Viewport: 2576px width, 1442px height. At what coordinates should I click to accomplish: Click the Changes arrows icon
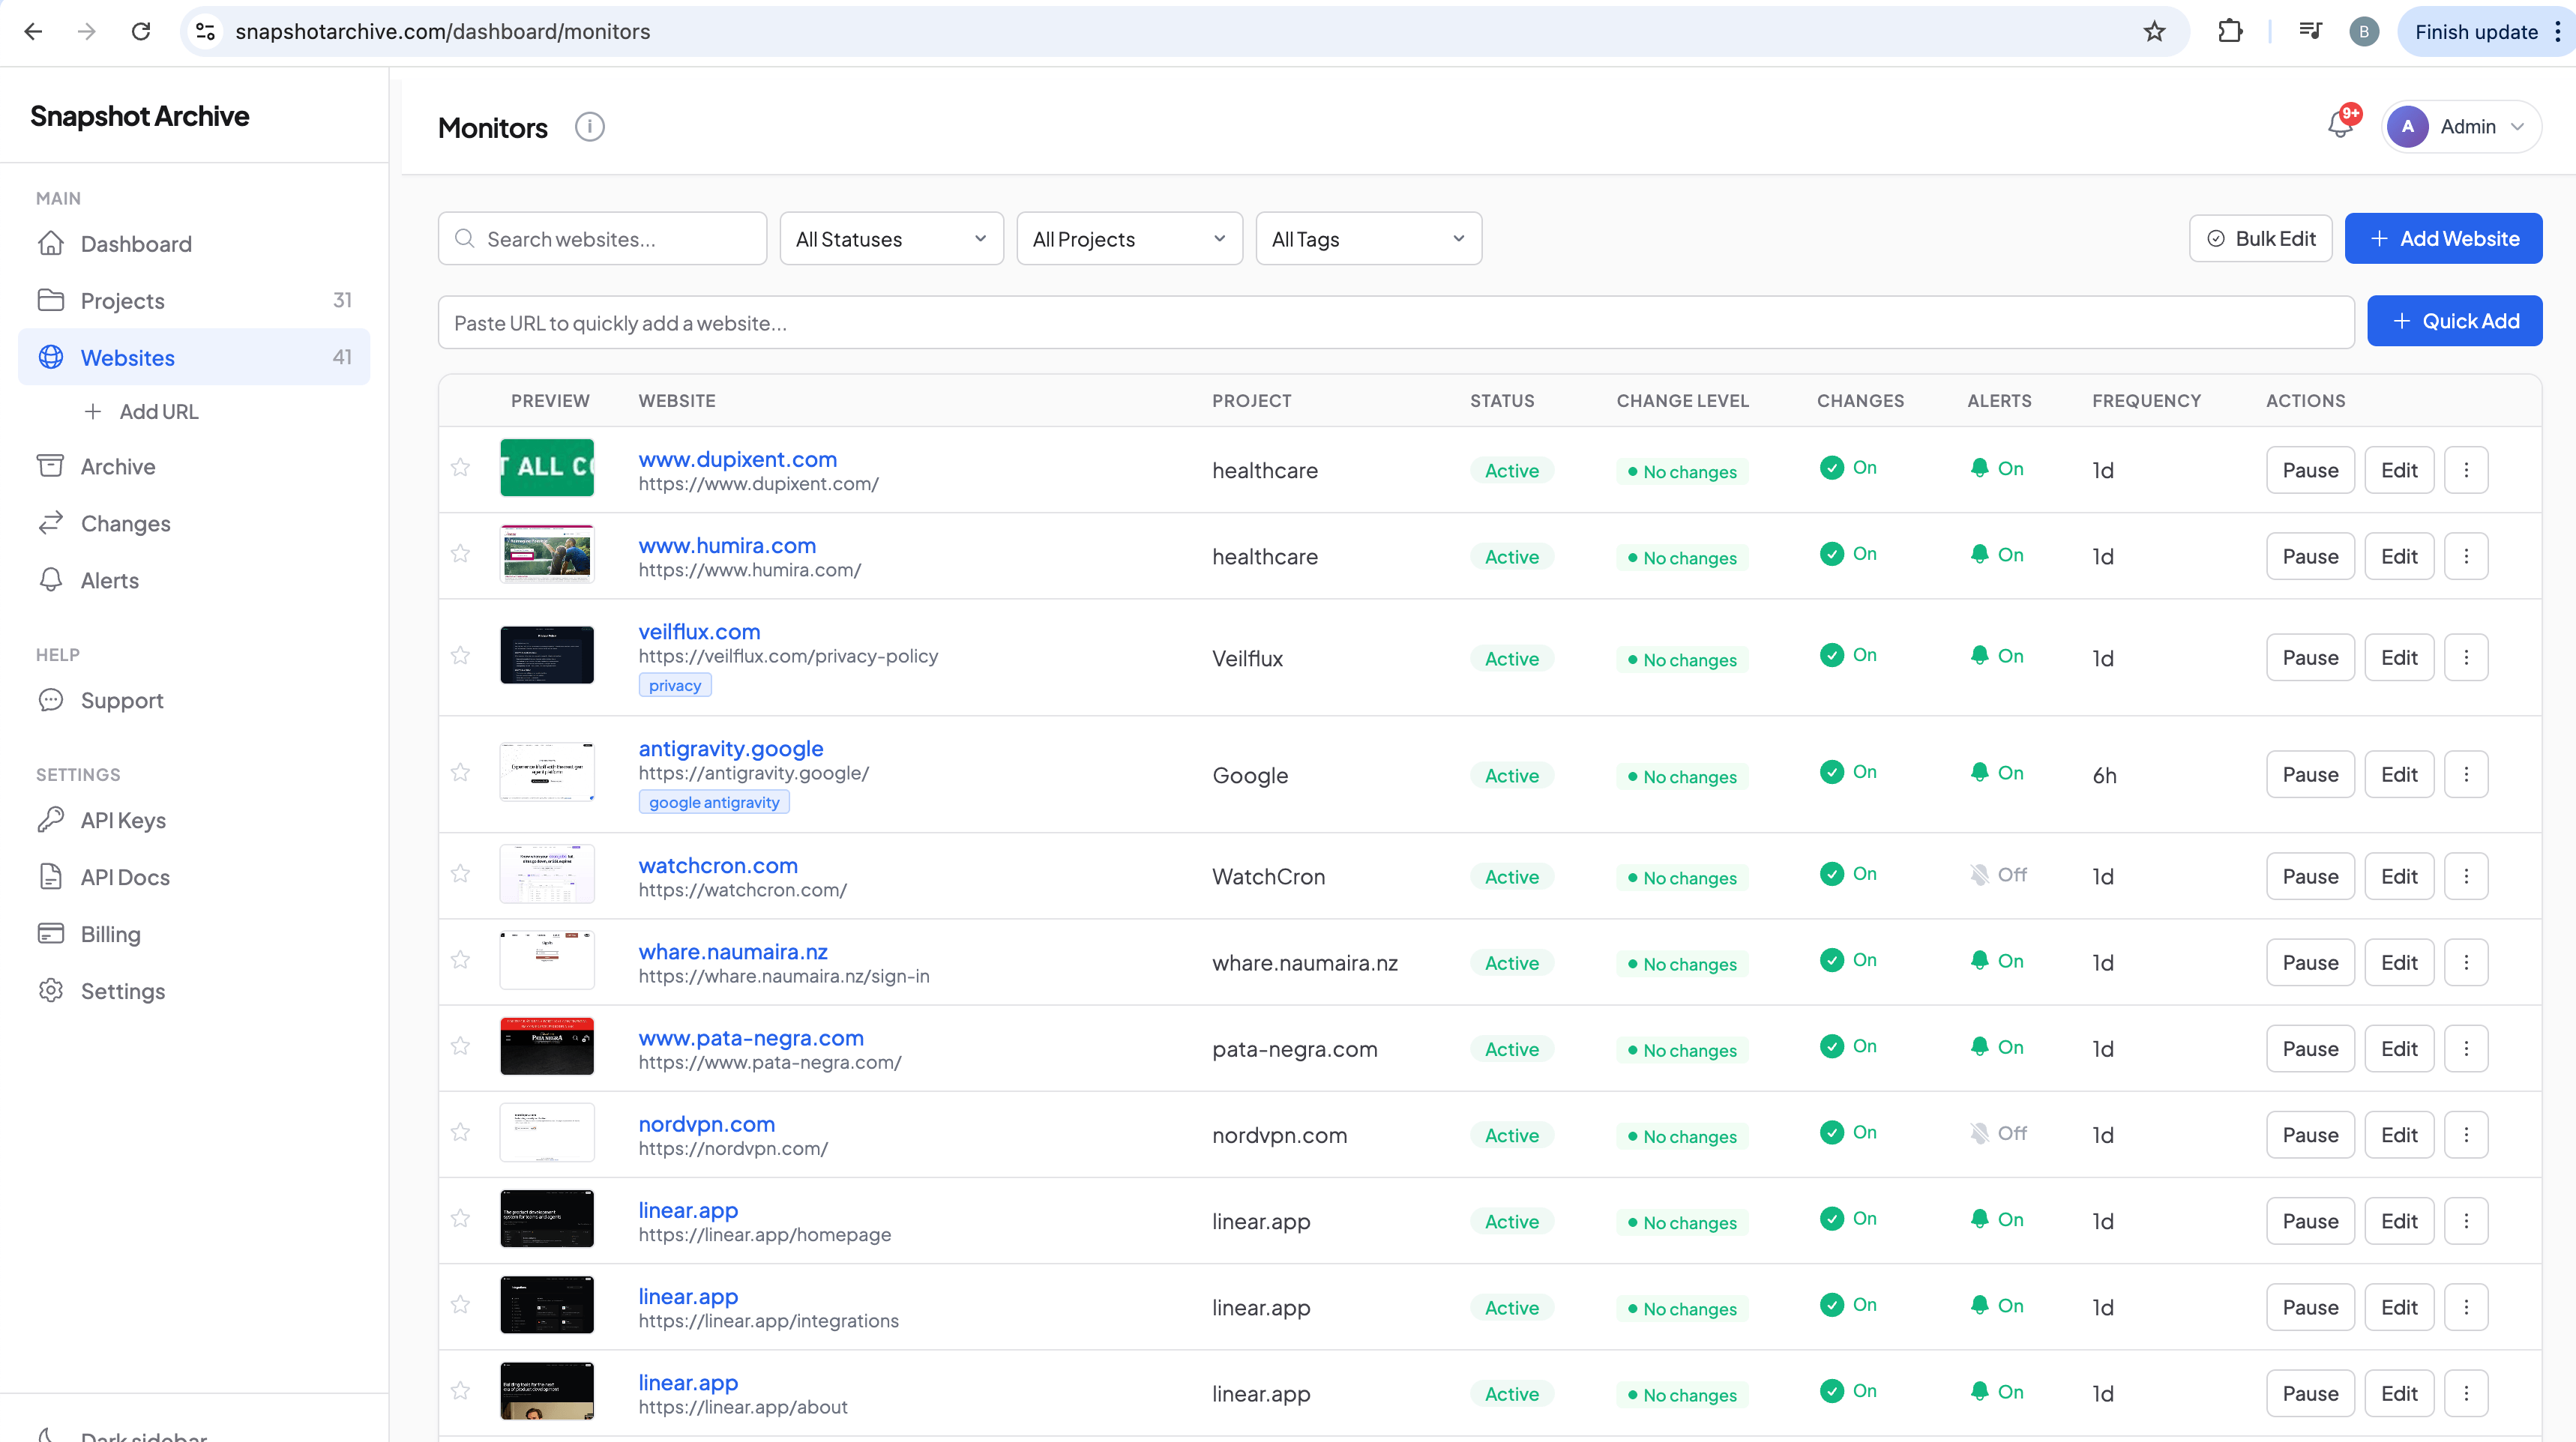(x=51, y=523)
